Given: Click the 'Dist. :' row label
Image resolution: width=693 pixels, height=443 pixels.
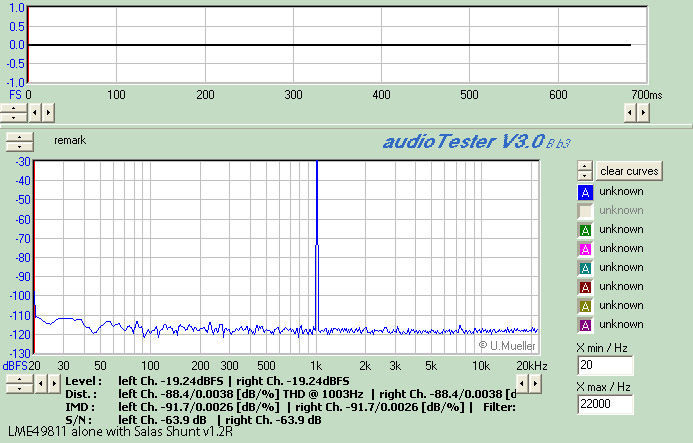Looking at the screenshot, I should coord(81,394).
